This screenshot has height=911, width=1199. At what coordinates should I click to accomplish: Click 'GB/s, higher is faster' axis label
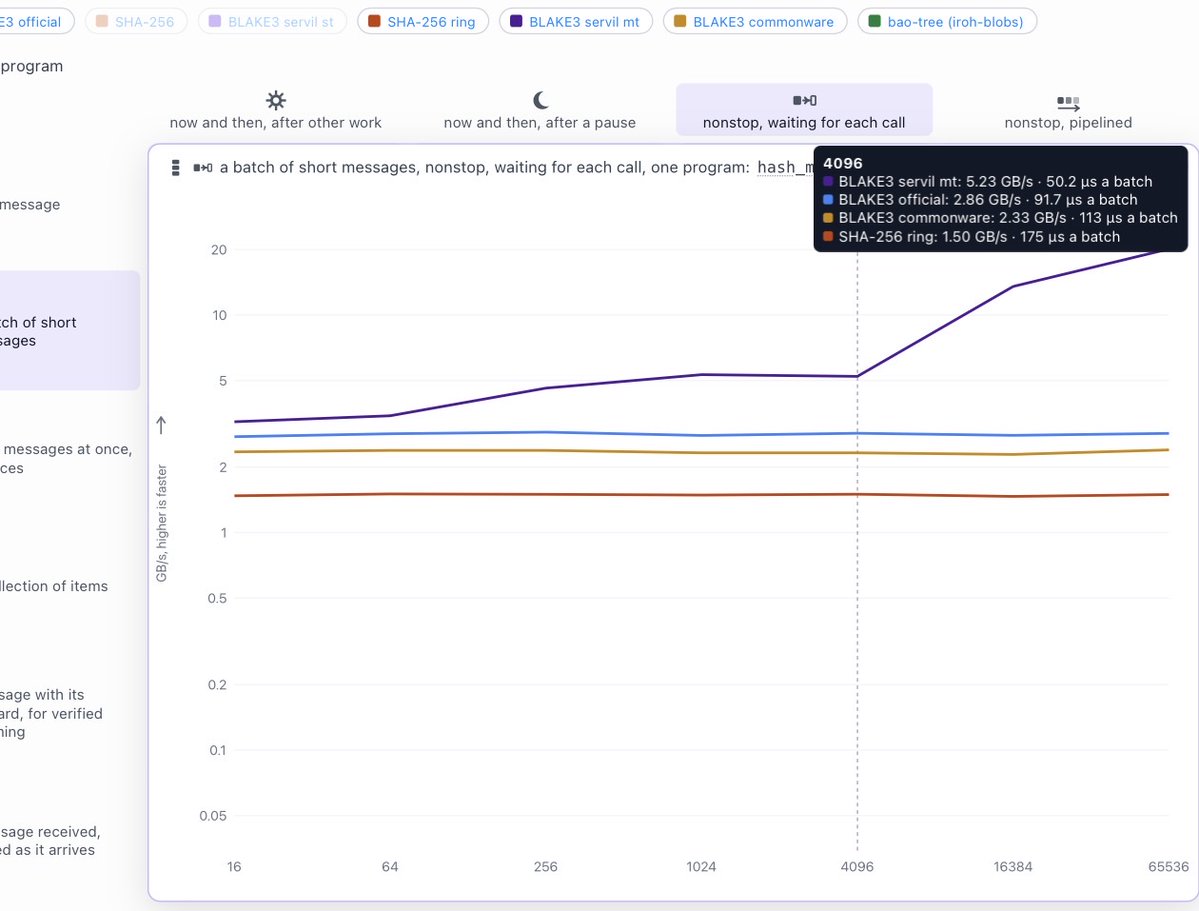pyautogui.click(x=161, y=523)
